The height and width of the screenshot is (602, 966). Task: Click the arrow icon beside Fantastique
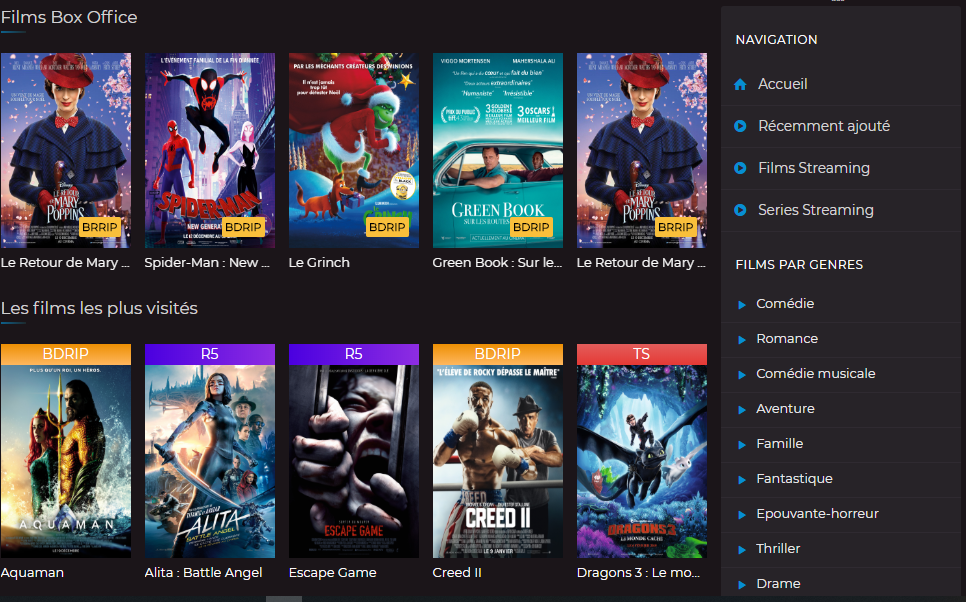tap(742, 479)
